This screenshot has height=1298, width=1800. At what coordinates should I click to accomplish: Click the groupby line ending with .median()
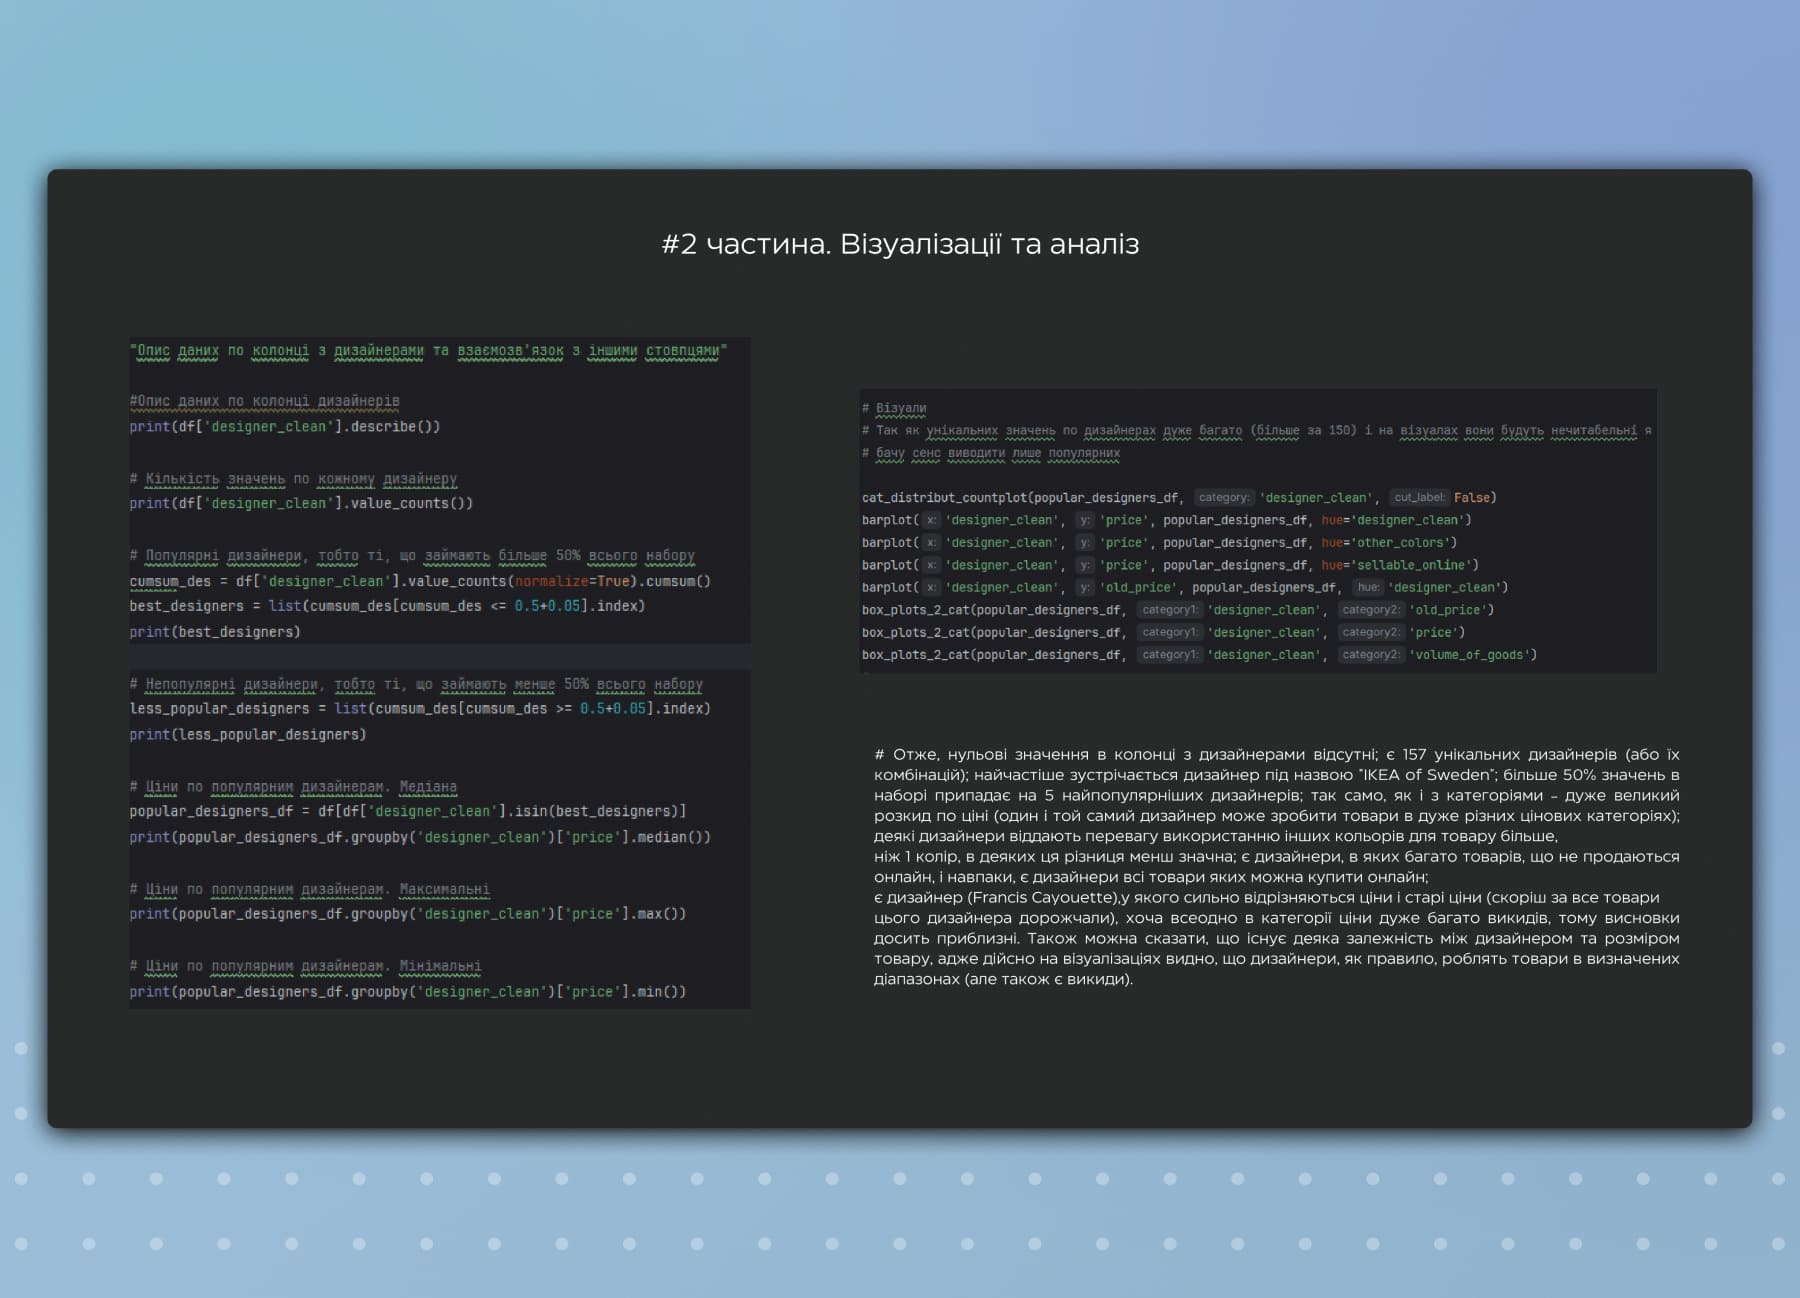point(420,838)
